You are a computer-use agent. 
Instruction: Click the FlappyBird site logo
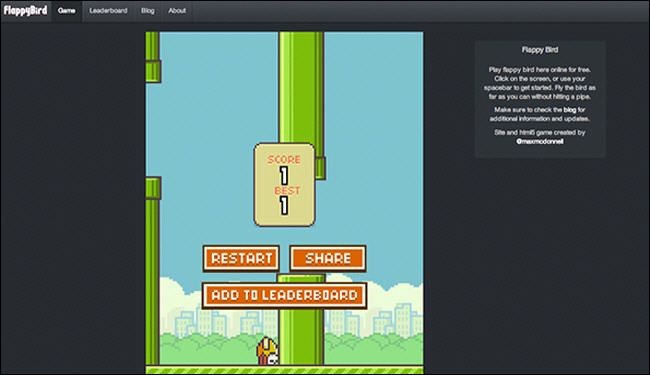tap(25, 10)
